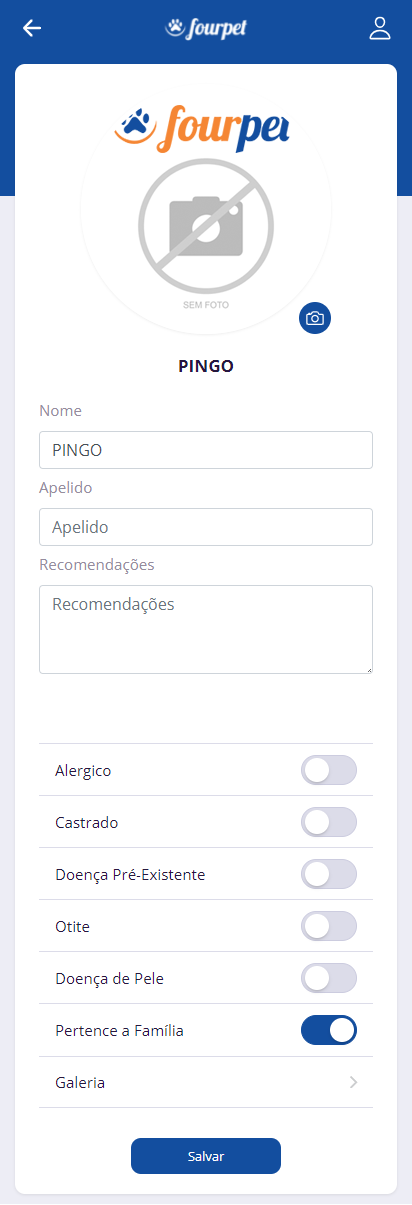Open the Galeria row
The height and width of the screenshot is (1205, 412).
tap(206, 1082)
